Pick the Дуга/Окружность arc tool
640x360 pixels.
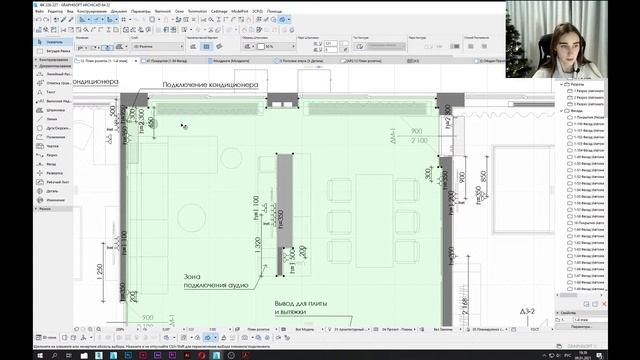[x=53, y=128]
